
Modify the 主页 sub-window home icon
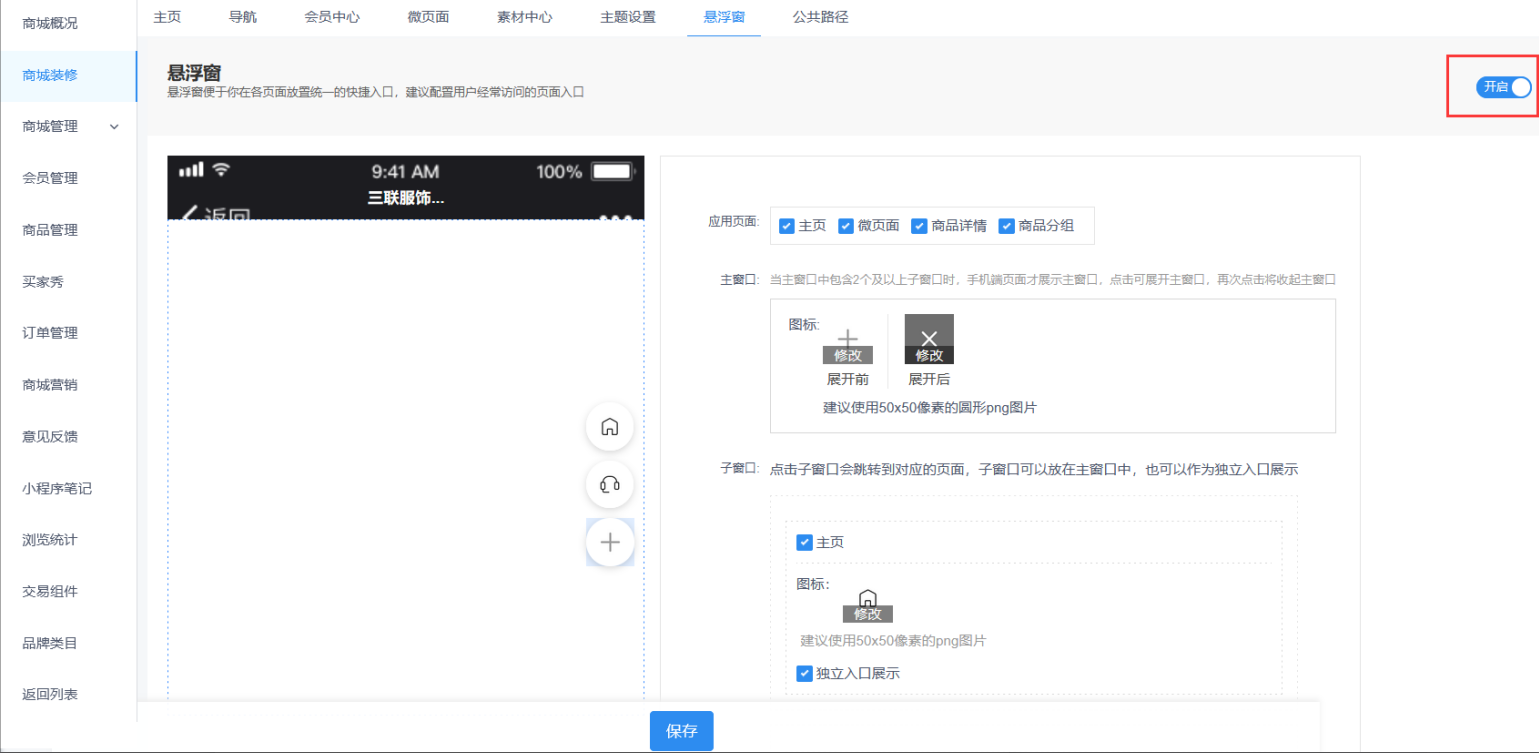coord(867,614)
